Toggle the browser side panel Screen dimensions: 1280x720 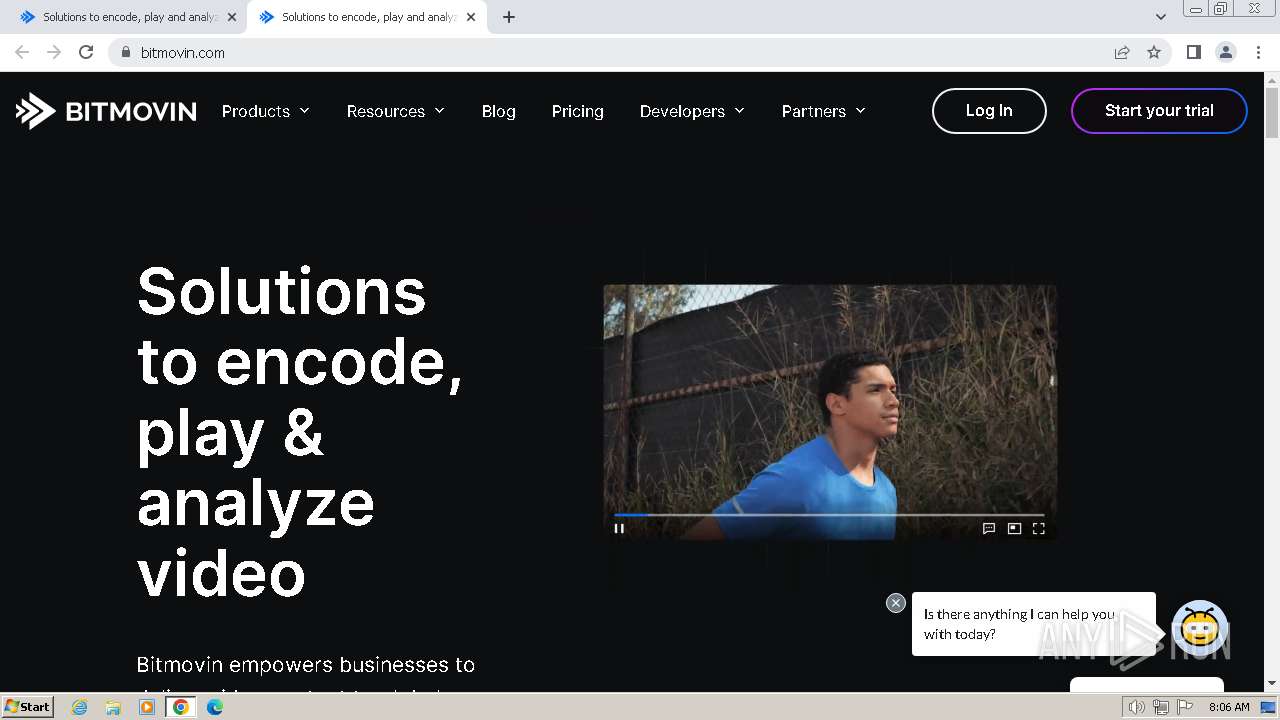tap(1193, 53)
